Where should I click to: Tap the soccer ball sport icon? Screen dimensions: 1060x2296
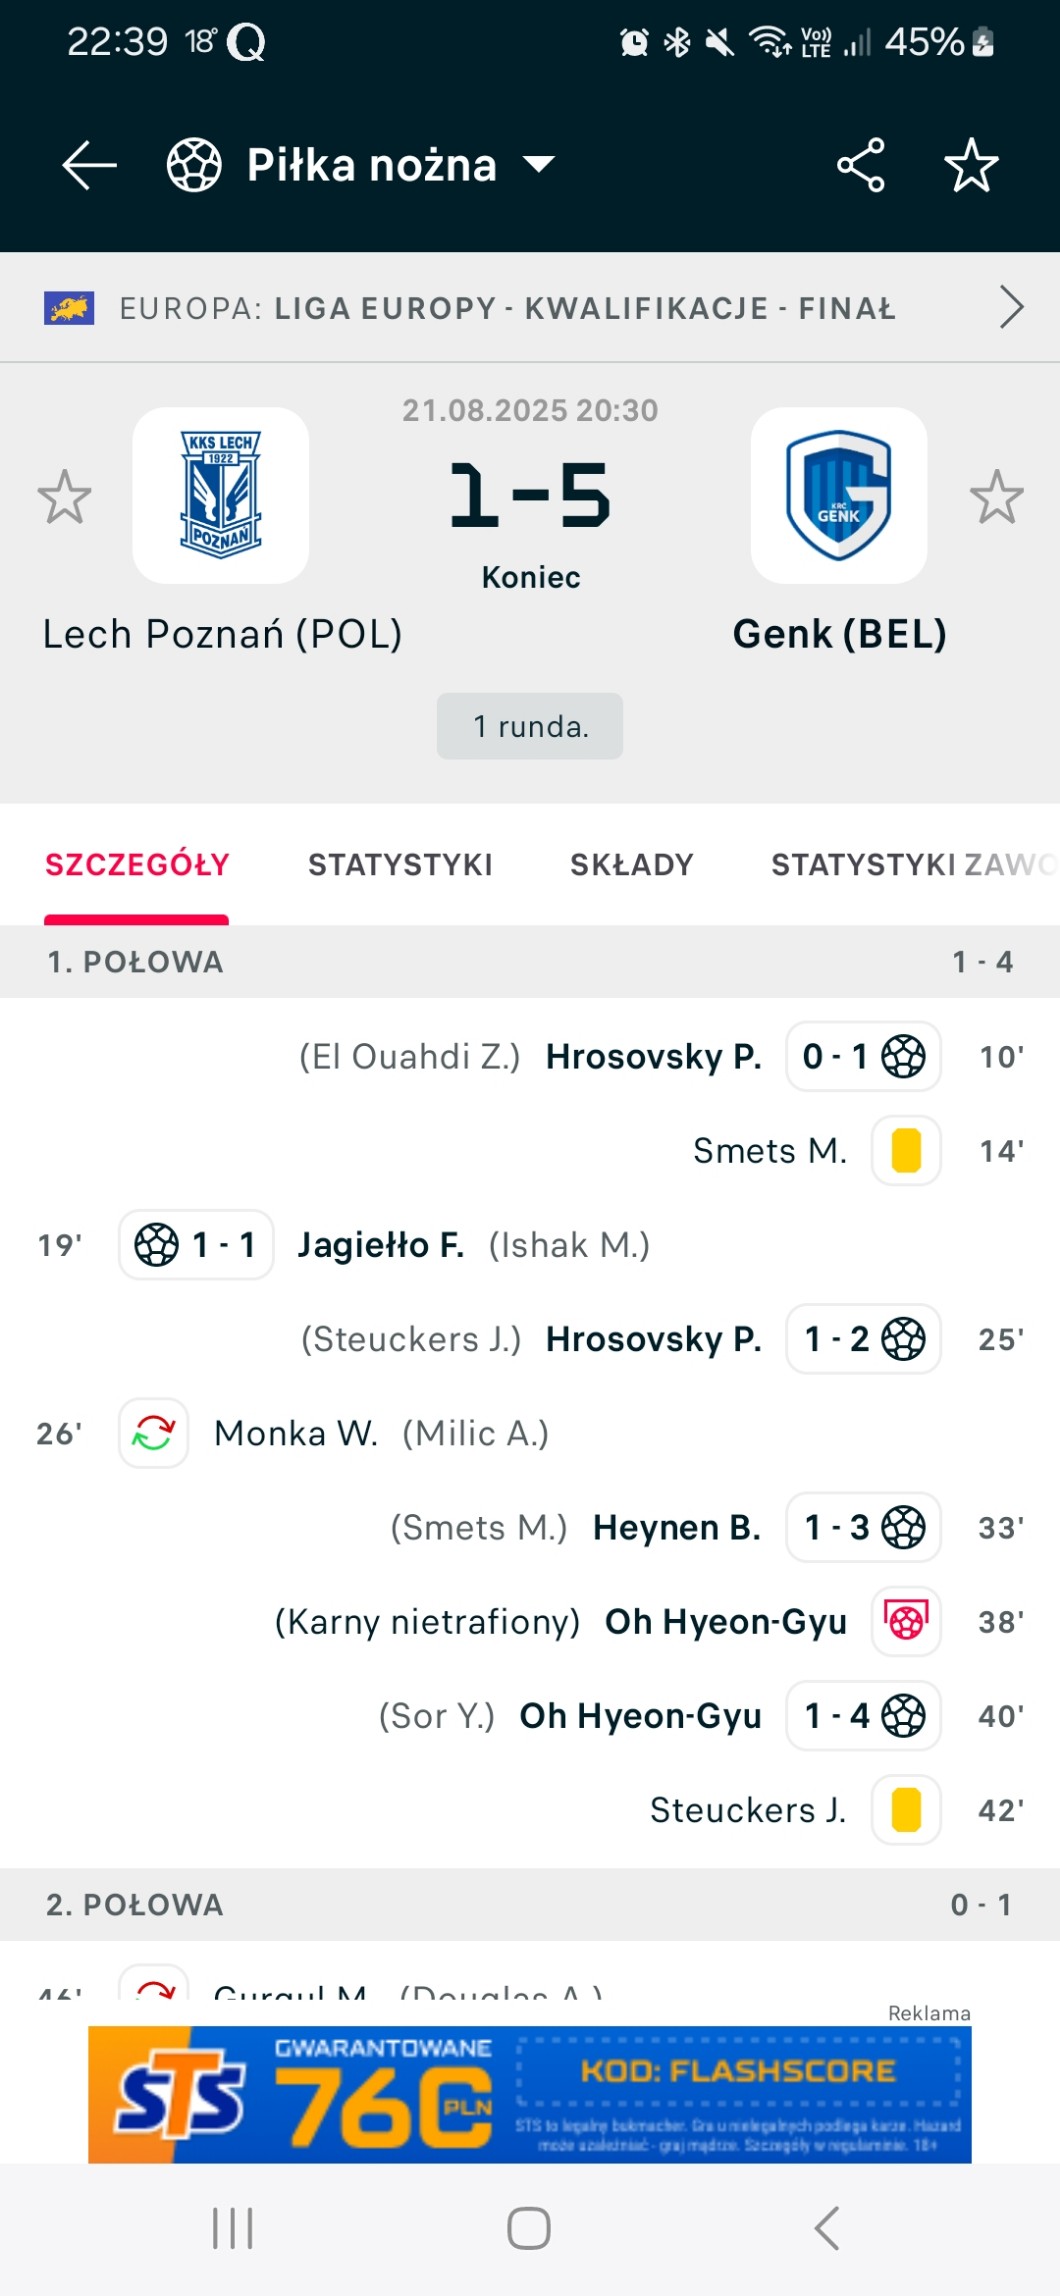(x=194, y=165)
